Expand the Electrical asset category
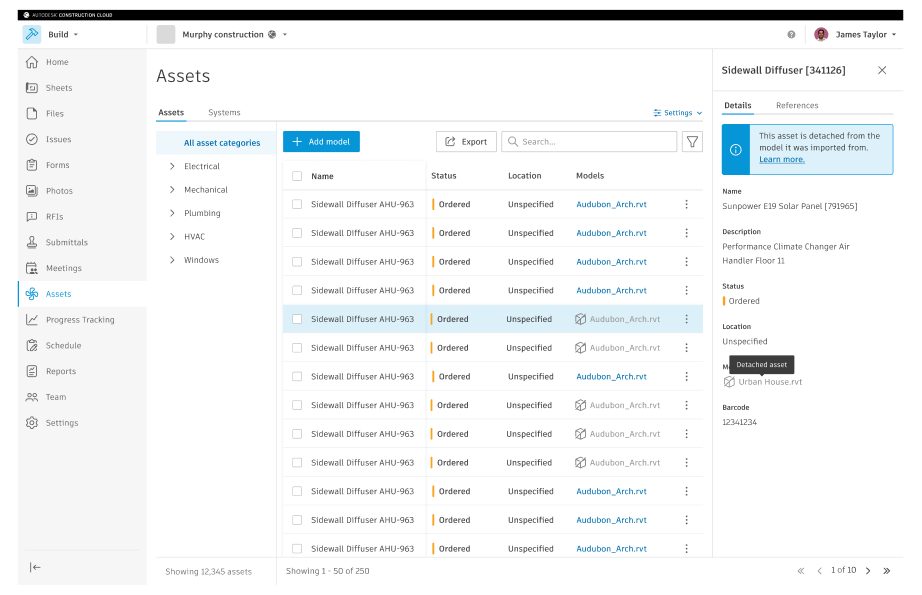 point(172,166)
